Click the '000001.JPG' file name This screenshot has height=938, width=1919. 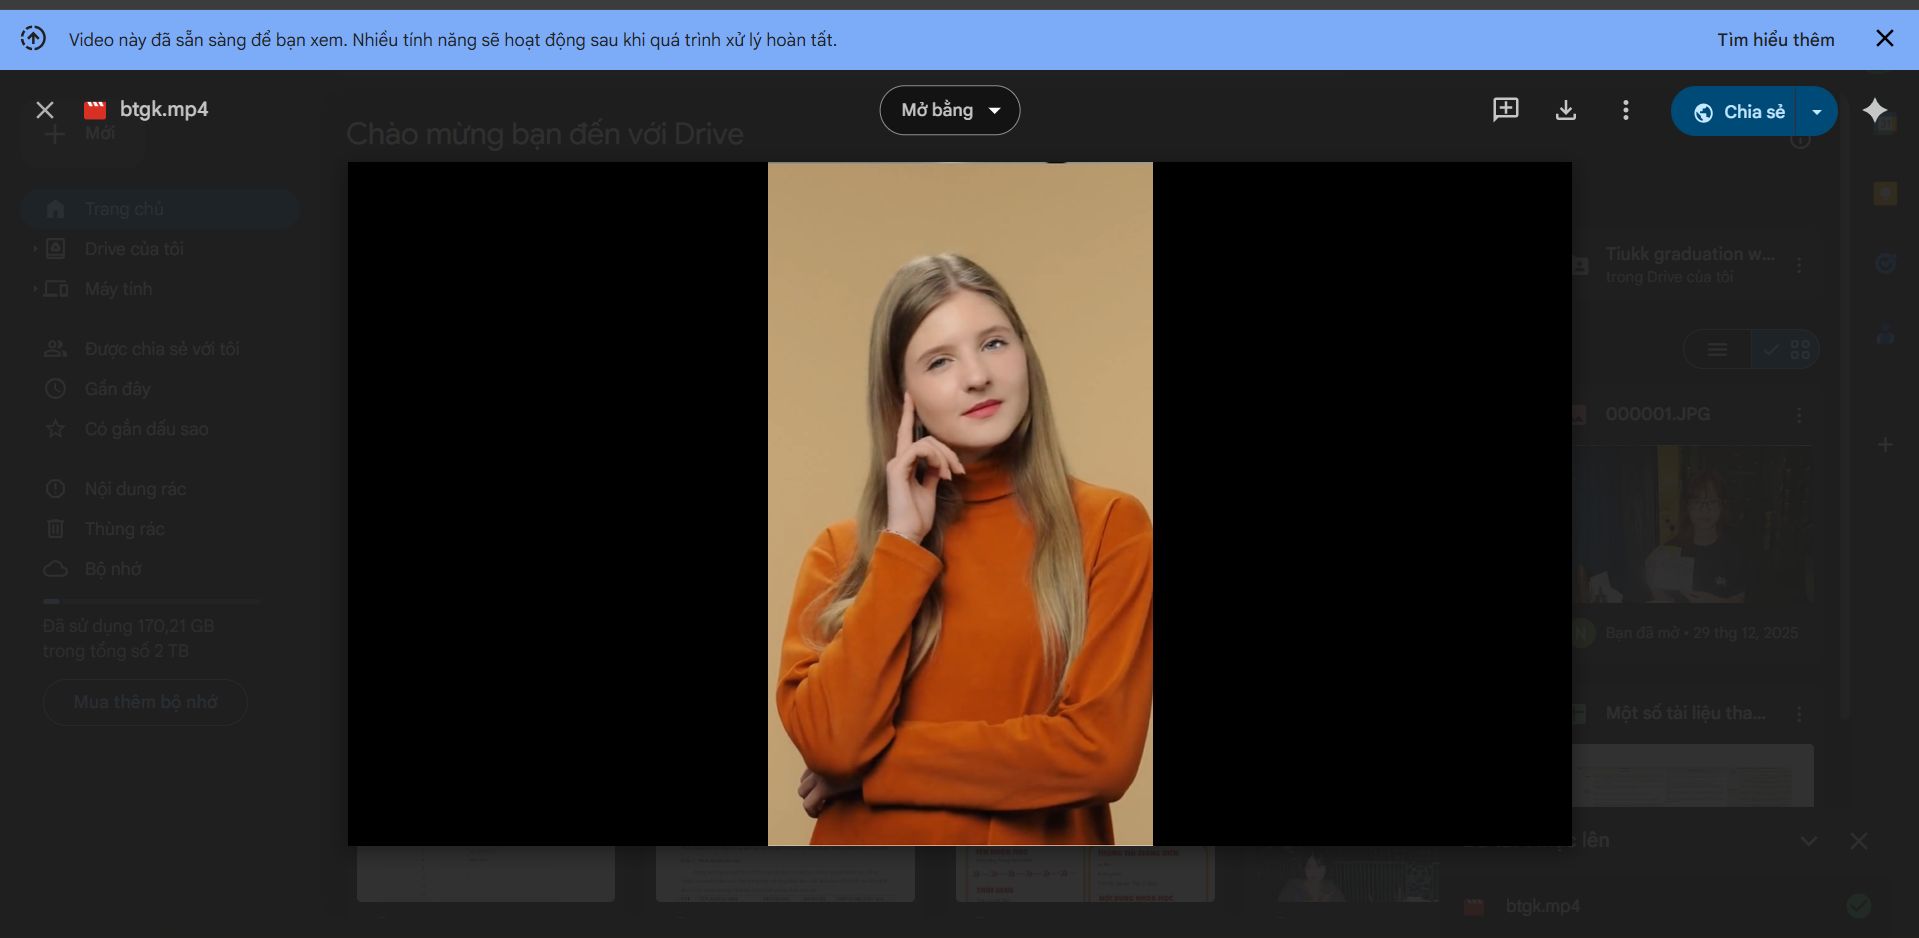pyautogui.click(x=1657, y=414)
